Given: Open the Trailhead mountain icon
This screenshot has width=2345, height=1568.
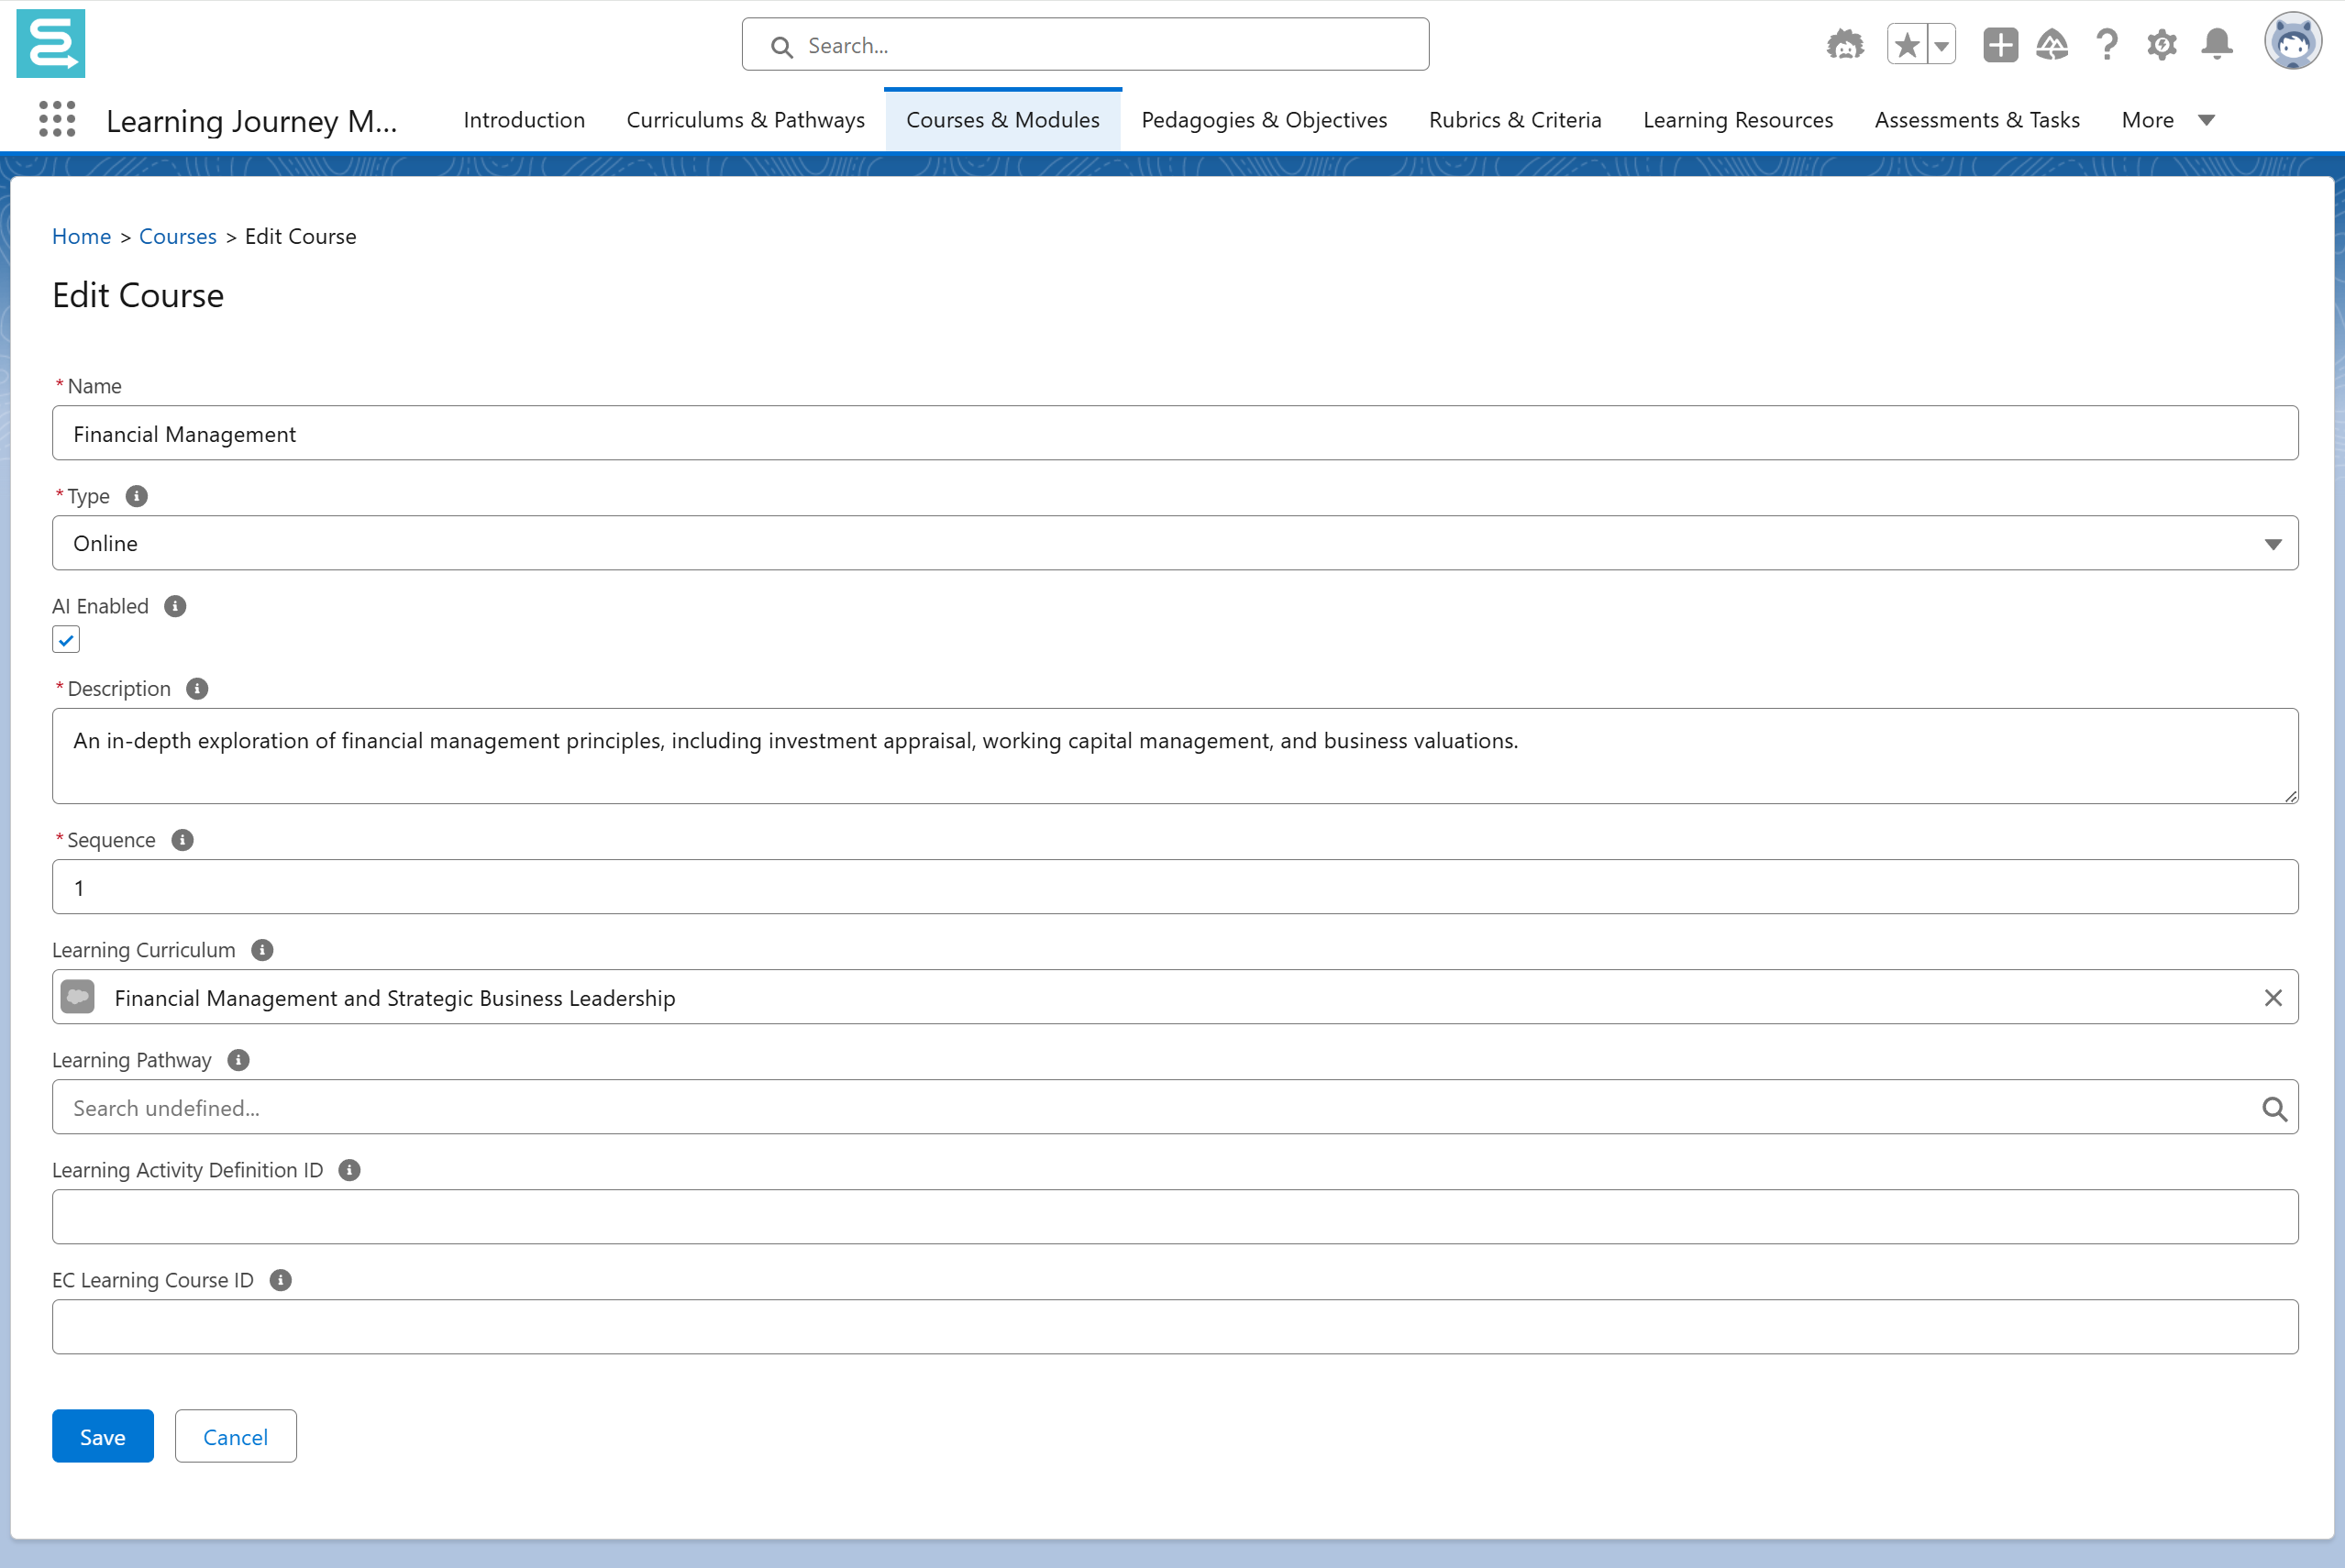Looking at the screenshot, I should [x=2052, y=45].
